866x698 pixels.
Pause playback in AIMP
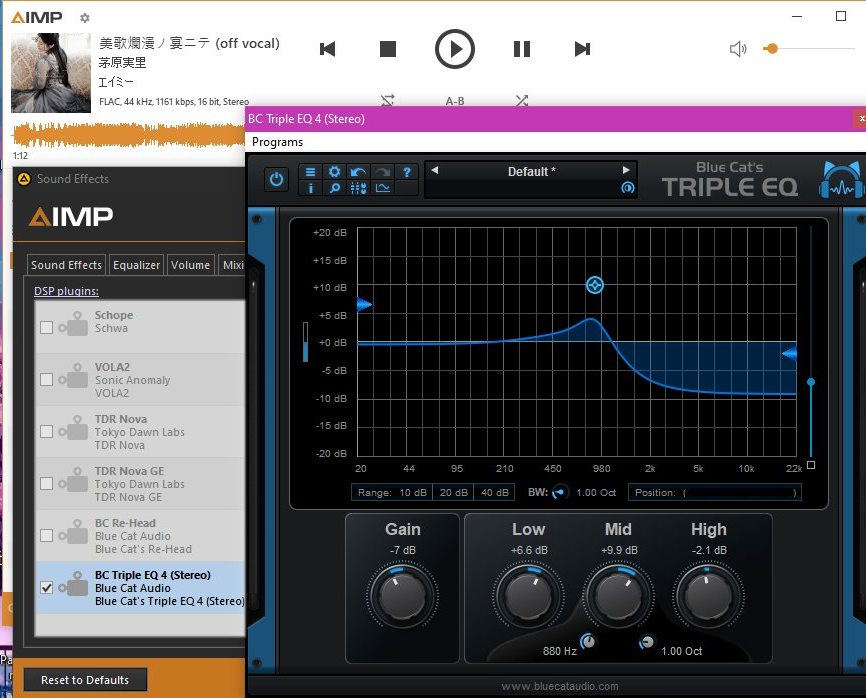click(x=522, y=49)
